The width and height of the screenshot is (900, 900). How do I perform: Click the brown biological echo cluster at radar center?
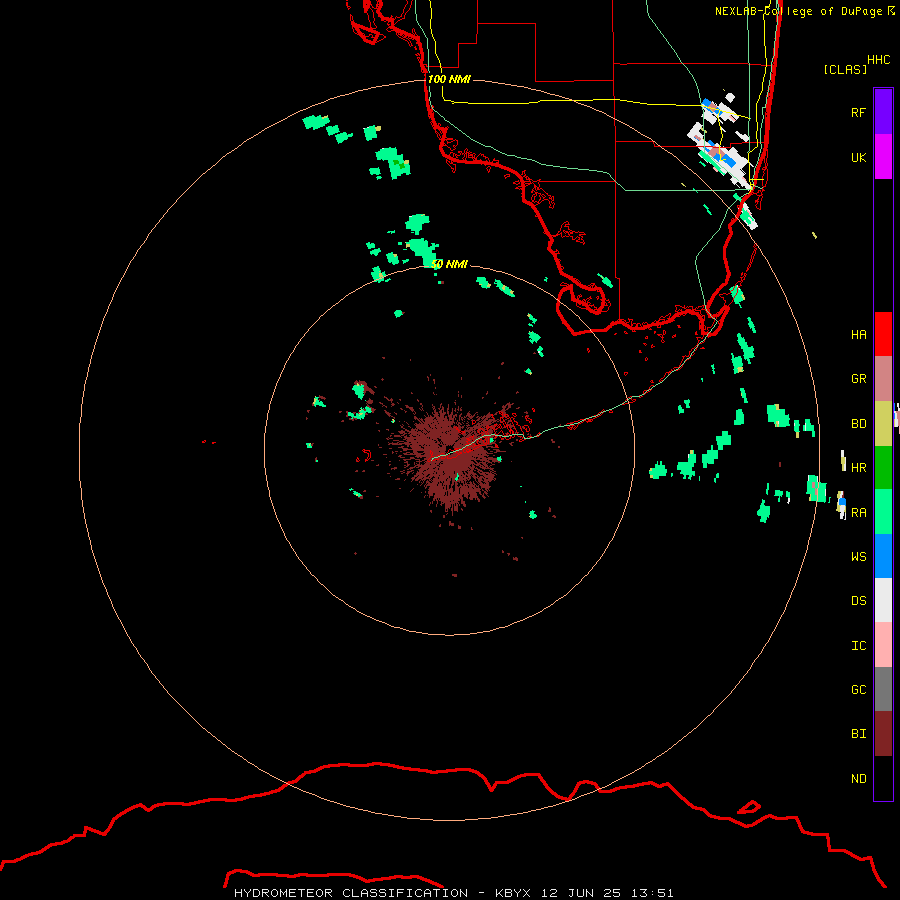pos(451,453)
